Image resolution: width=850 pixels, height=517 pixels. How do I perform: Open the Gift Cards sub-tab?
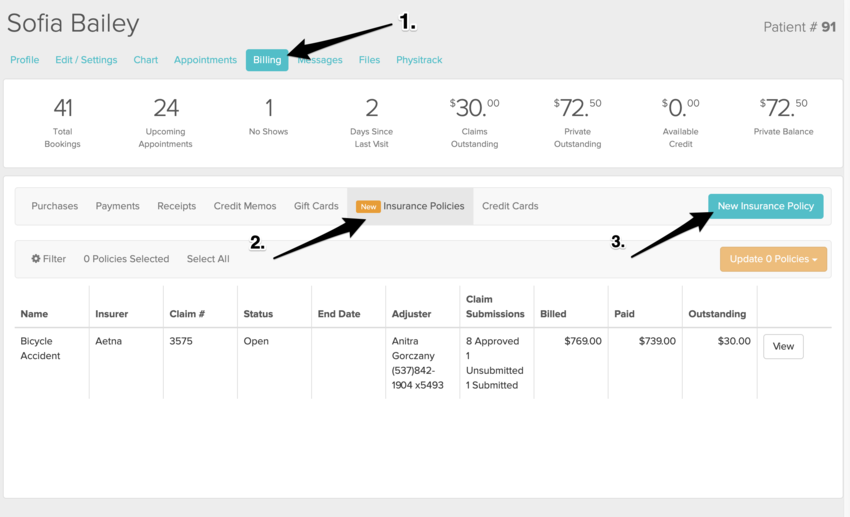pyautogui.click(x=316, y=206)
